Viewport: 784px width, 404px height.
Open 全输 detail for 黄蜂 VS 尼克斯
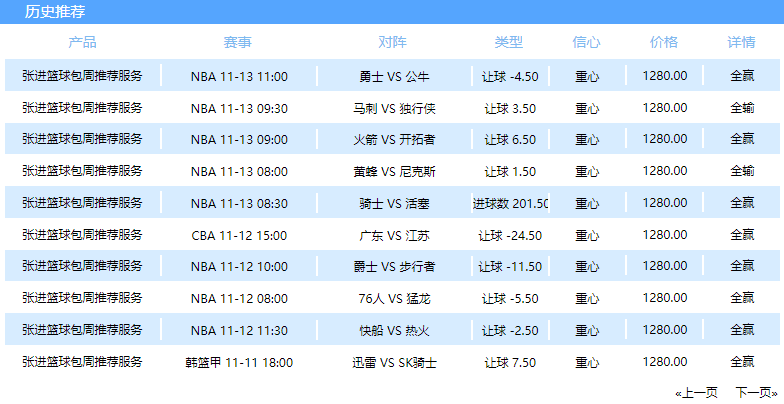point(742,171)
